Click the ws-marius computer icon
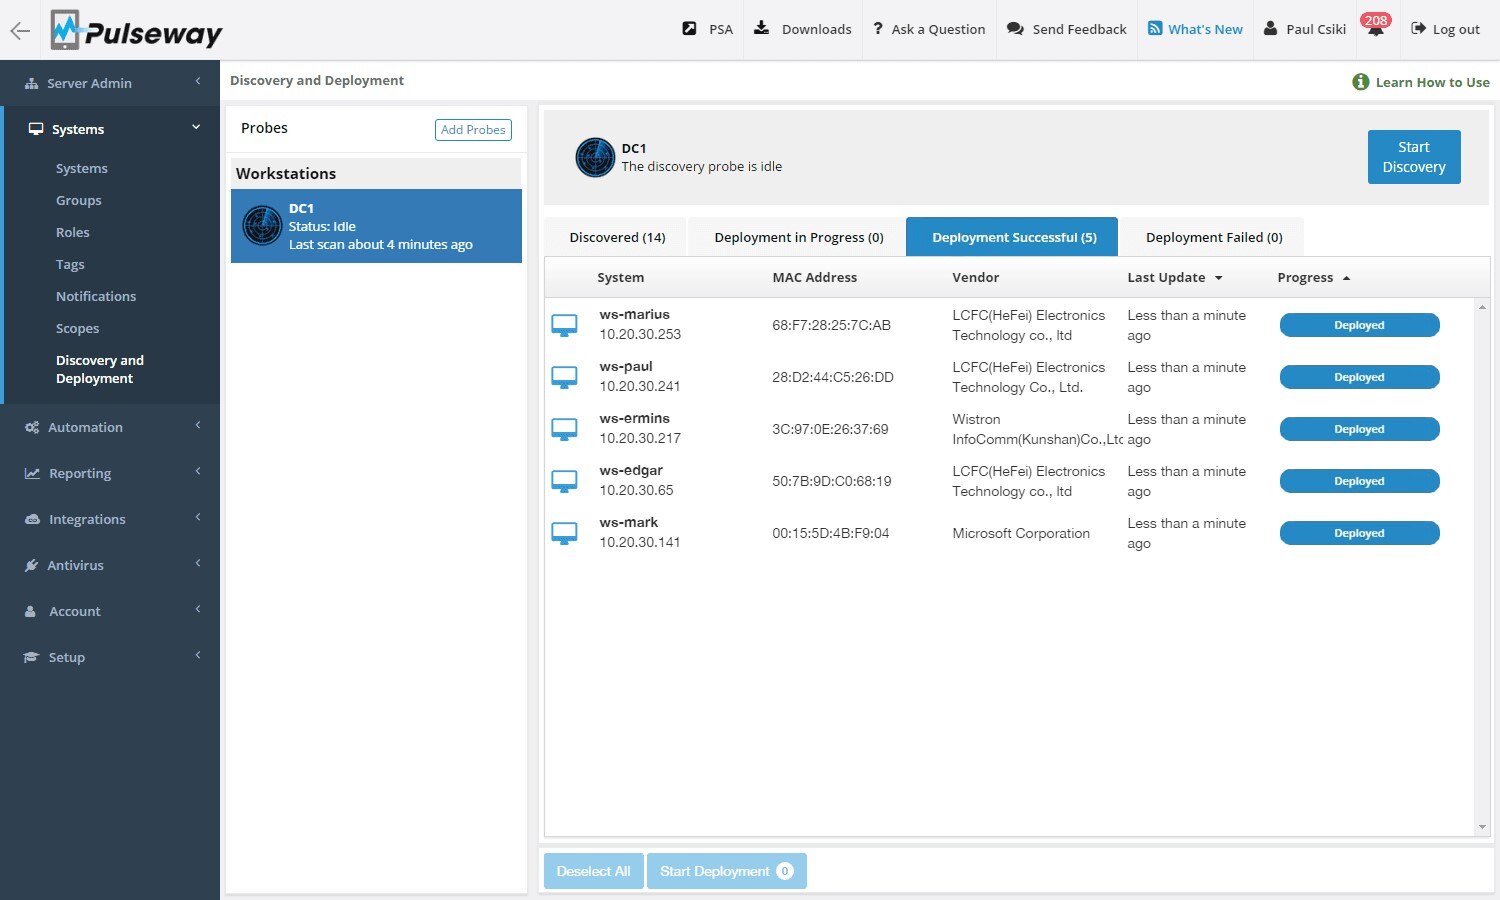This screenshot has width=1500, height=900. click(x=565, y=326)
